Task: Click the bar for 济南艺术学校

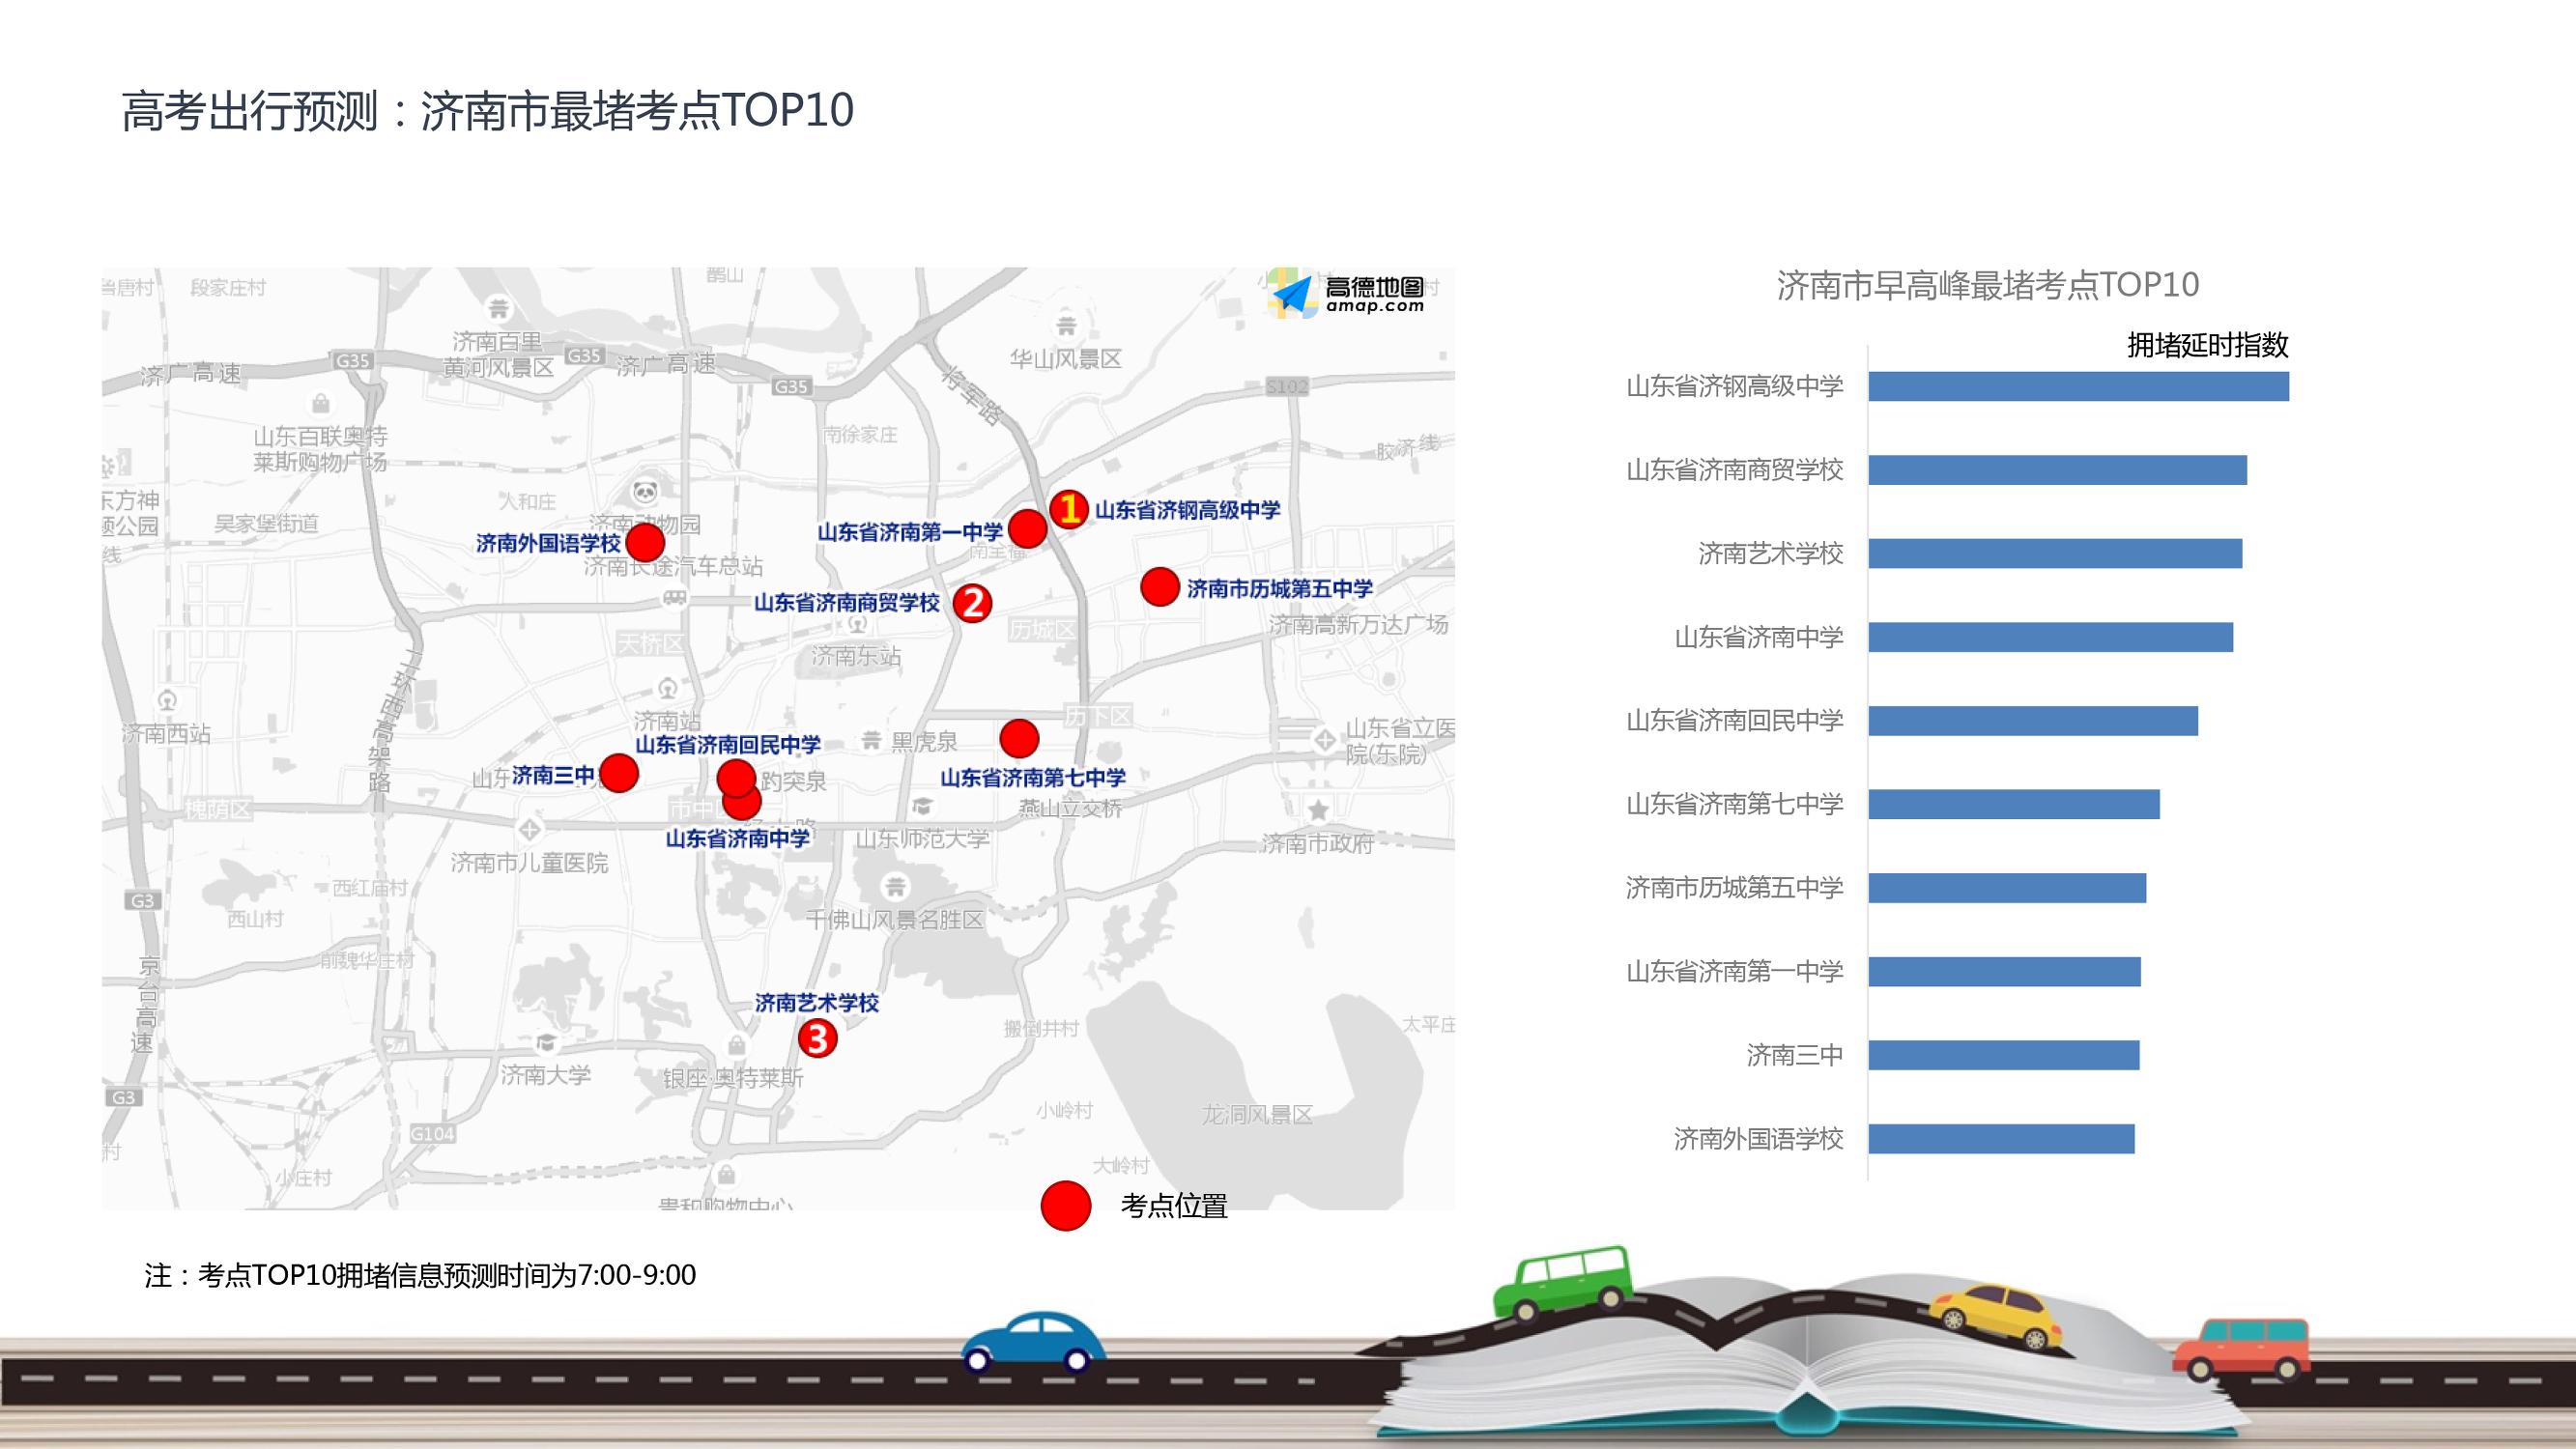Action: [x=2054, y=553]
